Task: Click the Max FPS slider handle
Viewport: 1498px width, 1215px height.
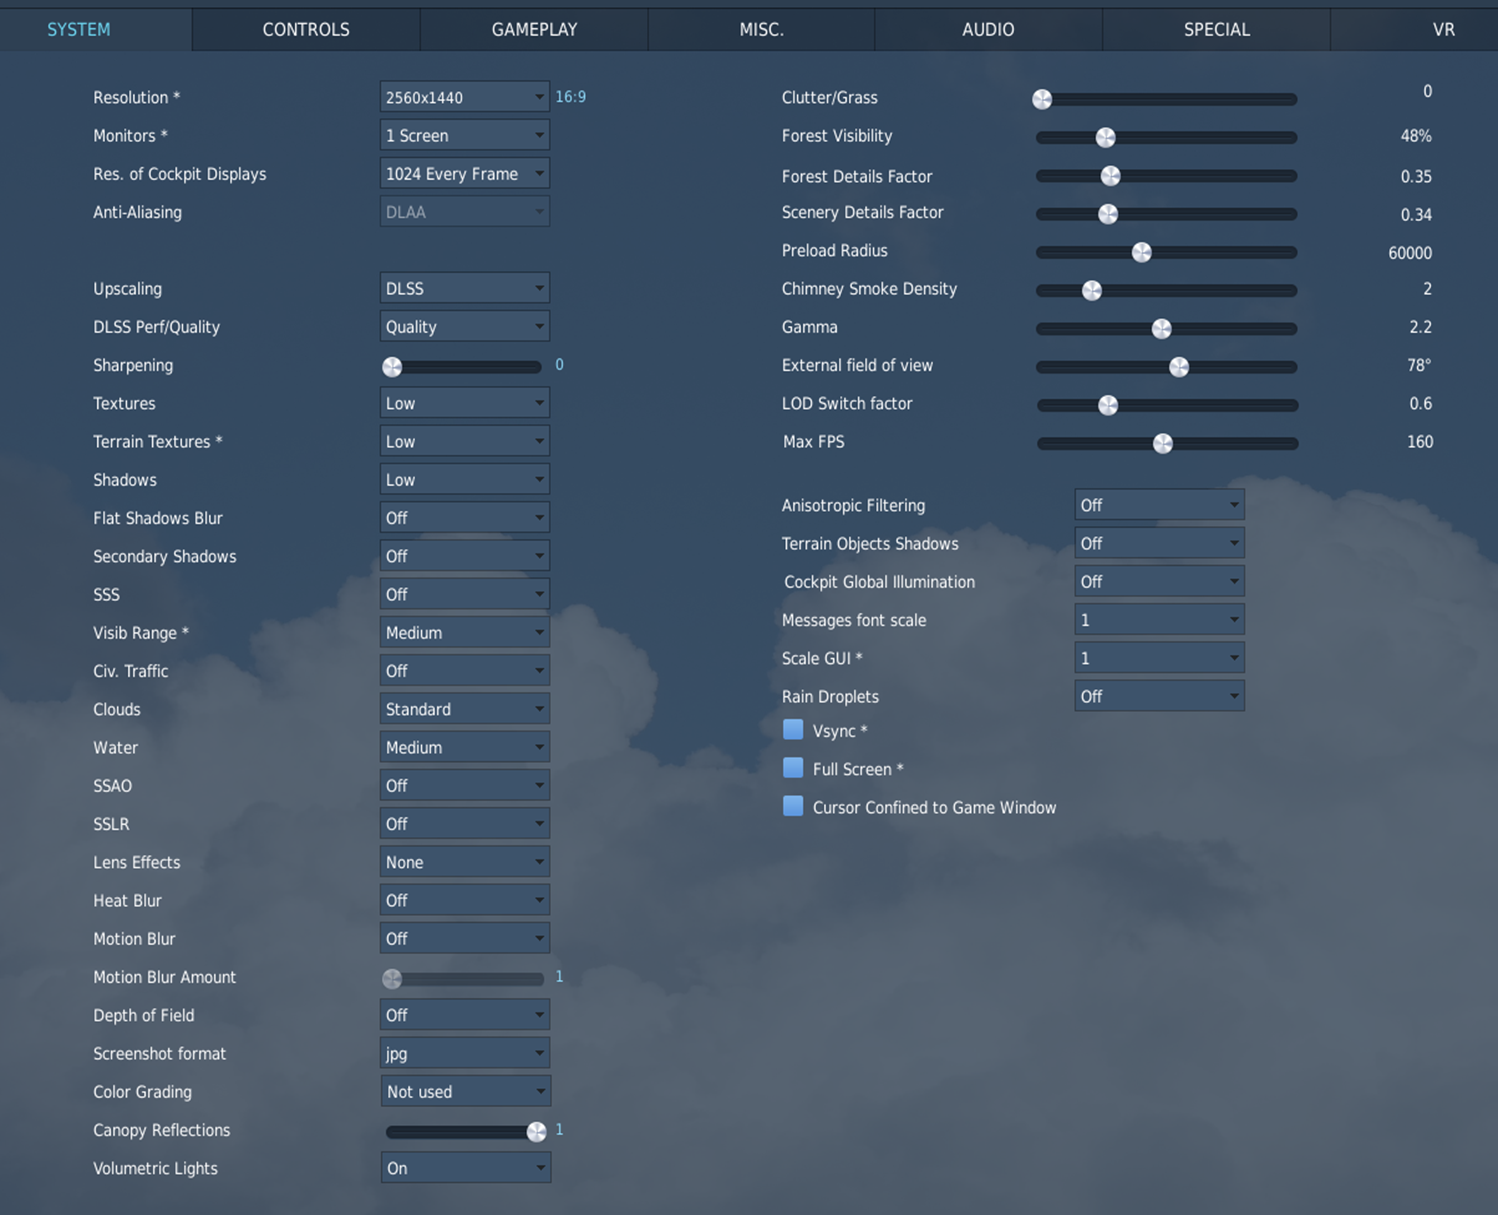Action: click(1162, 443)
